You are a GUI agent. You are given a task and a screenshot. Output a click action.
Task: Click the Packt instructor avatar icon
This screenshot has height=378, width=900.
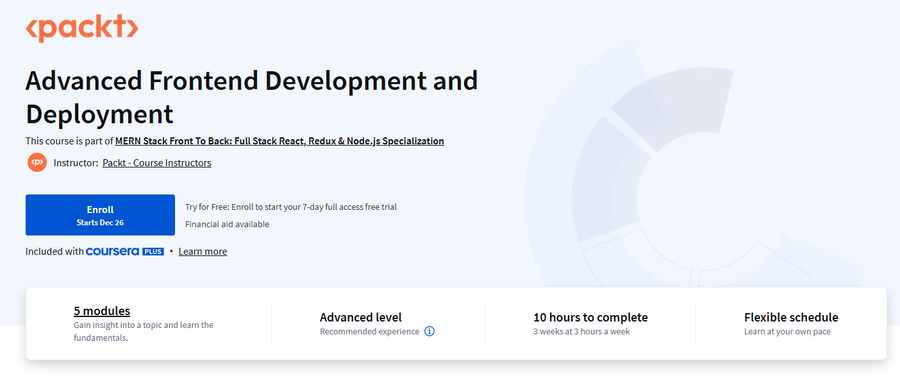(x=37, y=163)
